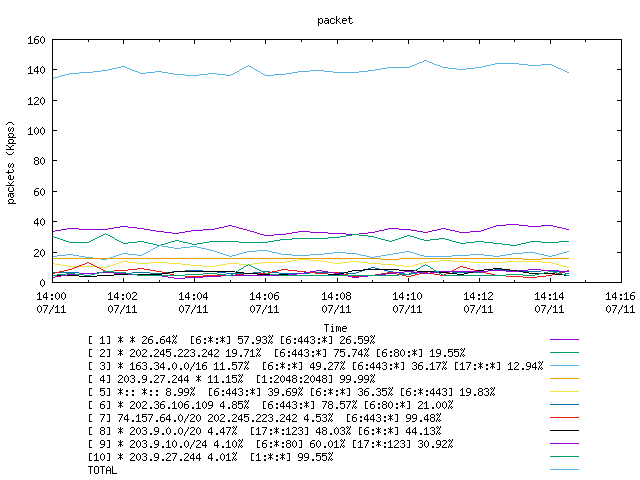640x480 pixels.
Task: Click legend entry [ 4] 203.9.27.244 * 11.15%
Action: point(231,379)
